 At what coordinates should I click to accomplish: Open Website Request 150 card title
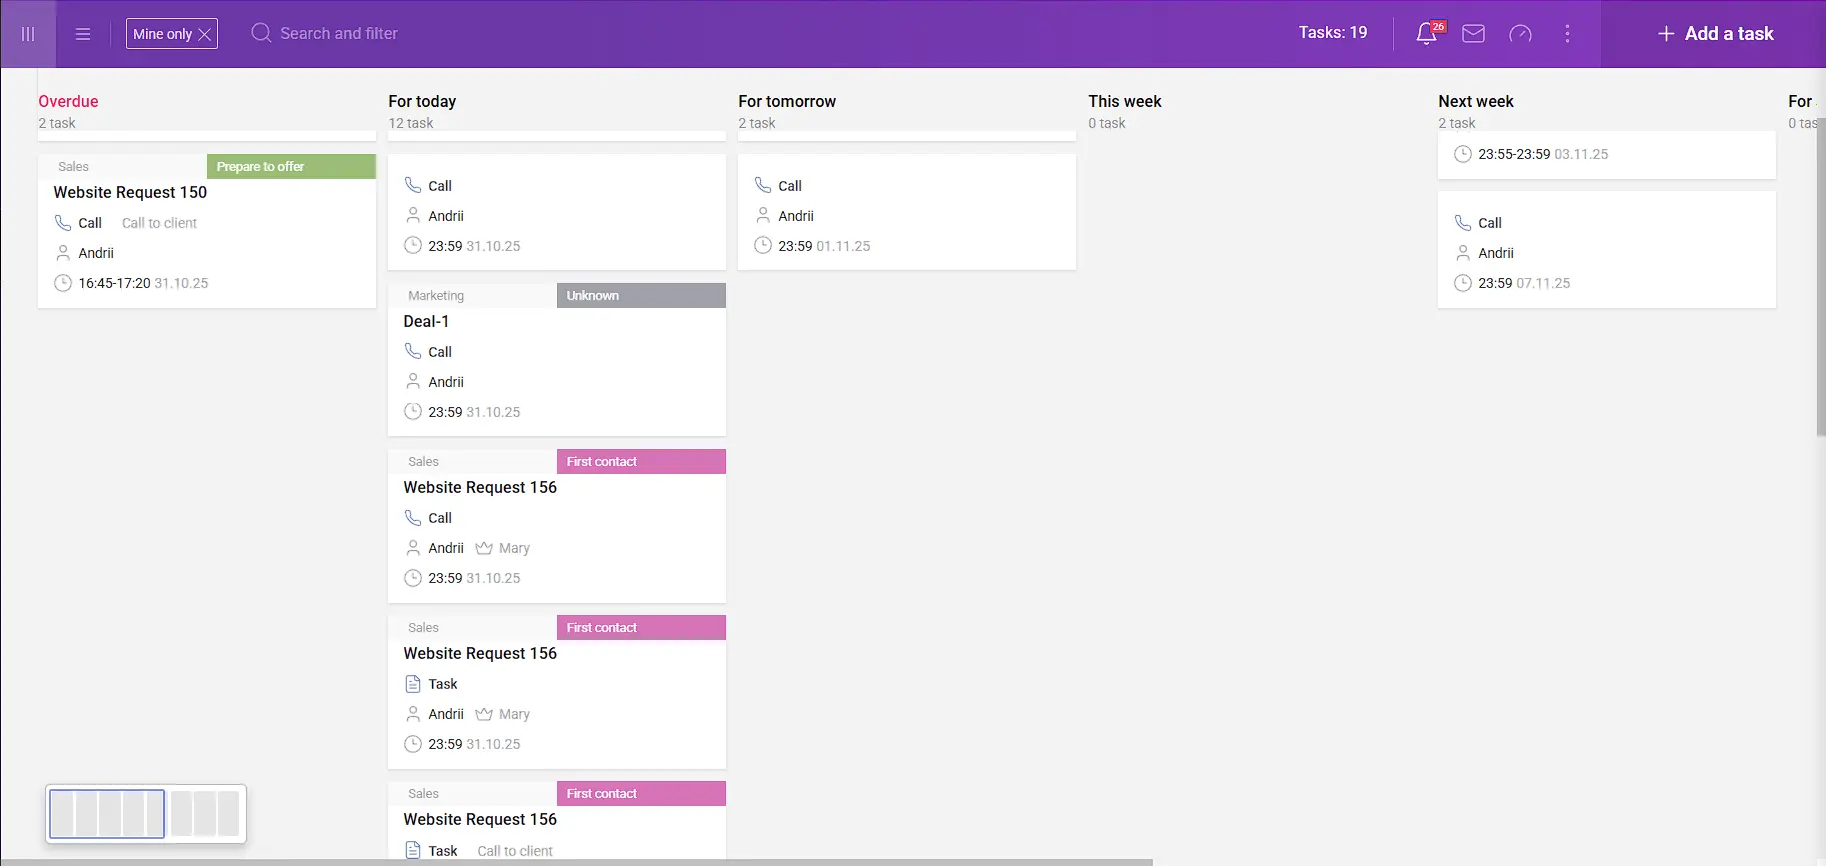point(130,192)
